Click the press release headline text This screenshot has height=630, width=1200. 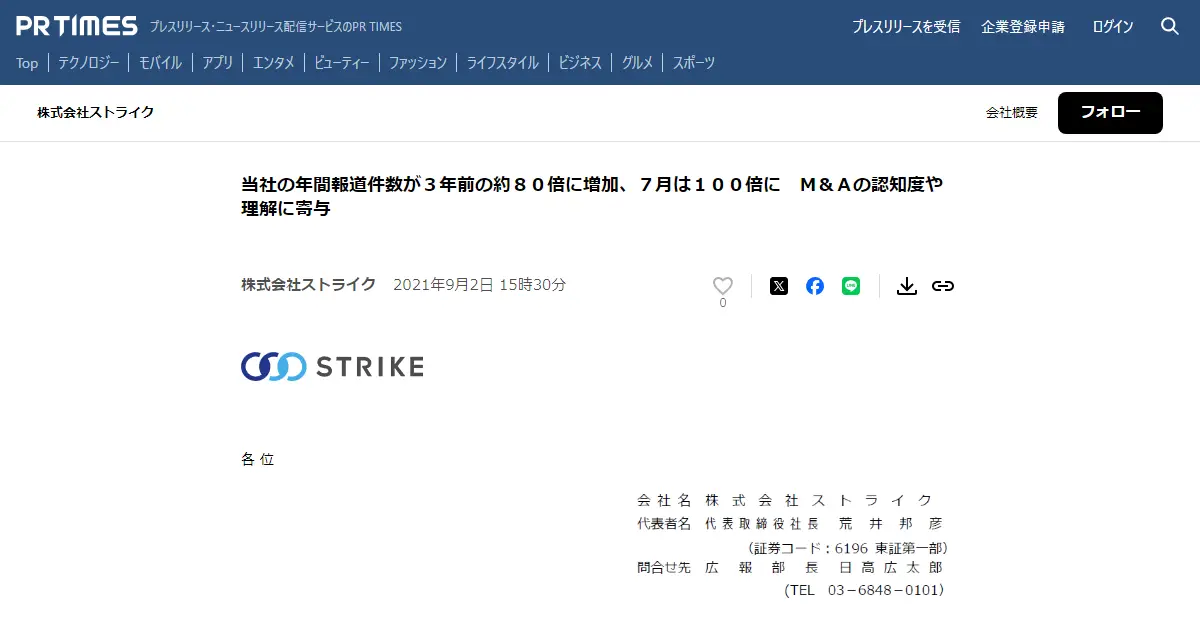[592, 197]
